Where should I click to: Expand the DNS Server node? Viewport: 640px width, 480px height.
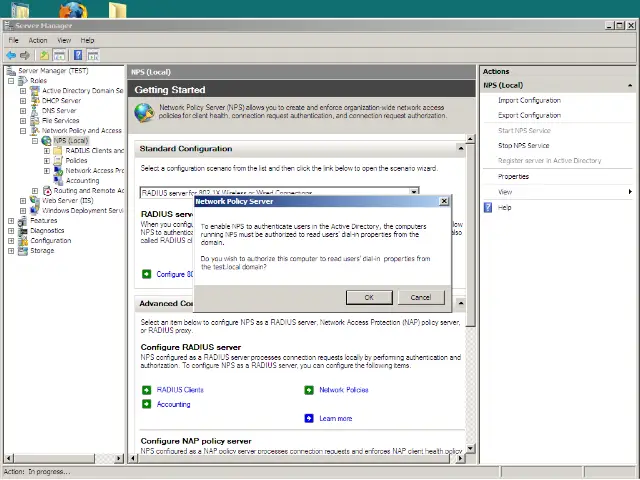(23, 111)
